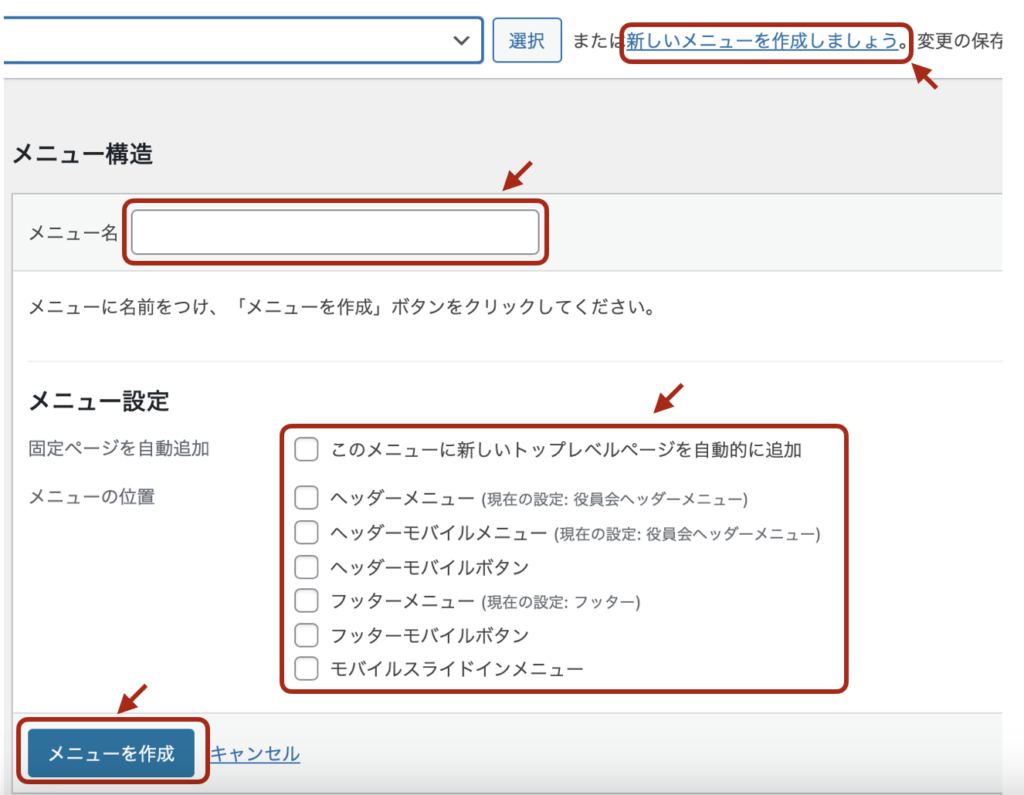Click the メニューを作成 button
The width and height of the screenshot is (1024, 795).
[111, 753]
